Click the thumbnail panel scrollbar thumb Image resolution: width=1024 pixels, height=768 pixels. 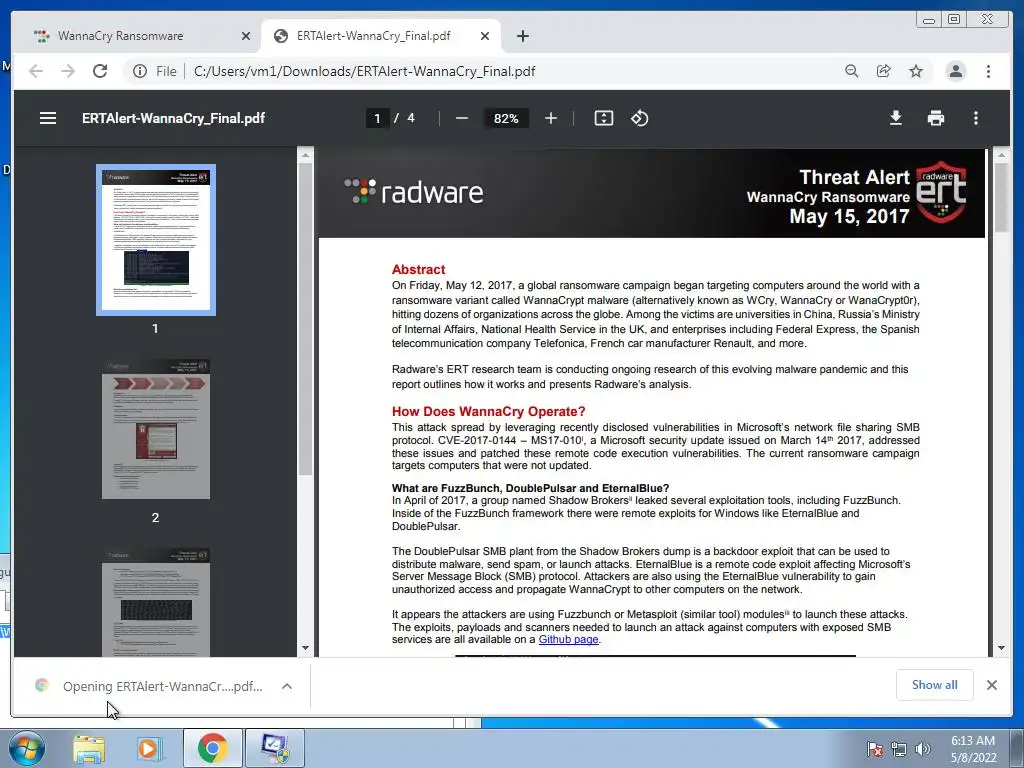tap(305, 319)
